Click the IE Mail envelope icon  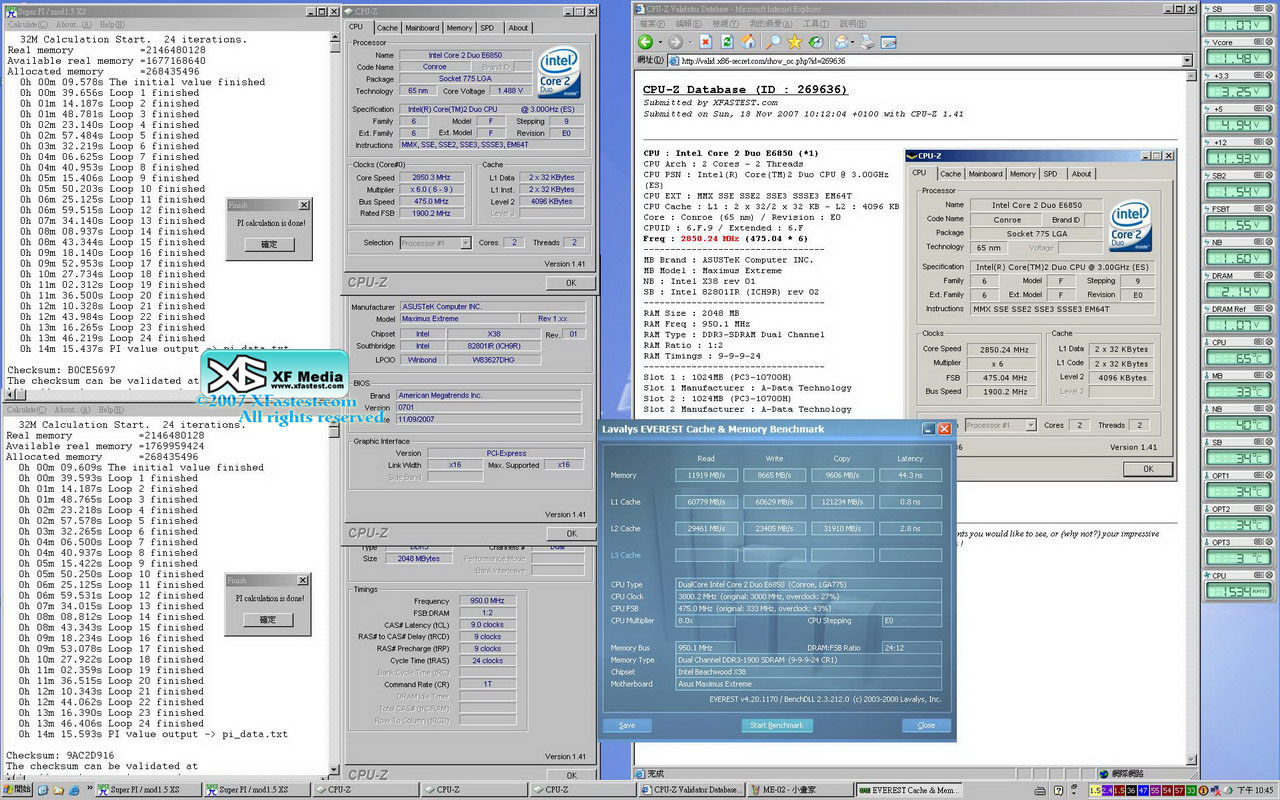coord(843,42)
